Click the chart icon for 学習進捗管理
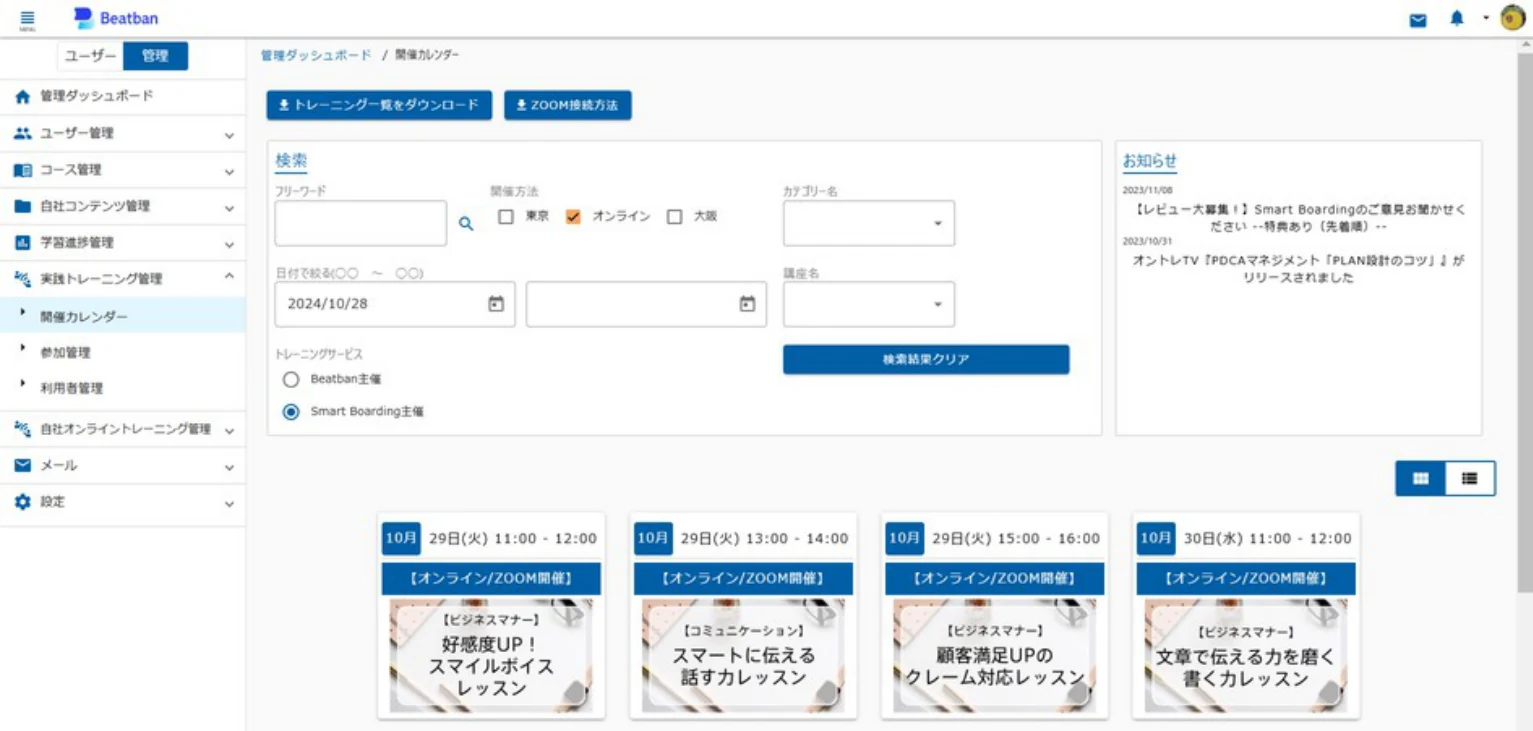 (x=23, y=243)
